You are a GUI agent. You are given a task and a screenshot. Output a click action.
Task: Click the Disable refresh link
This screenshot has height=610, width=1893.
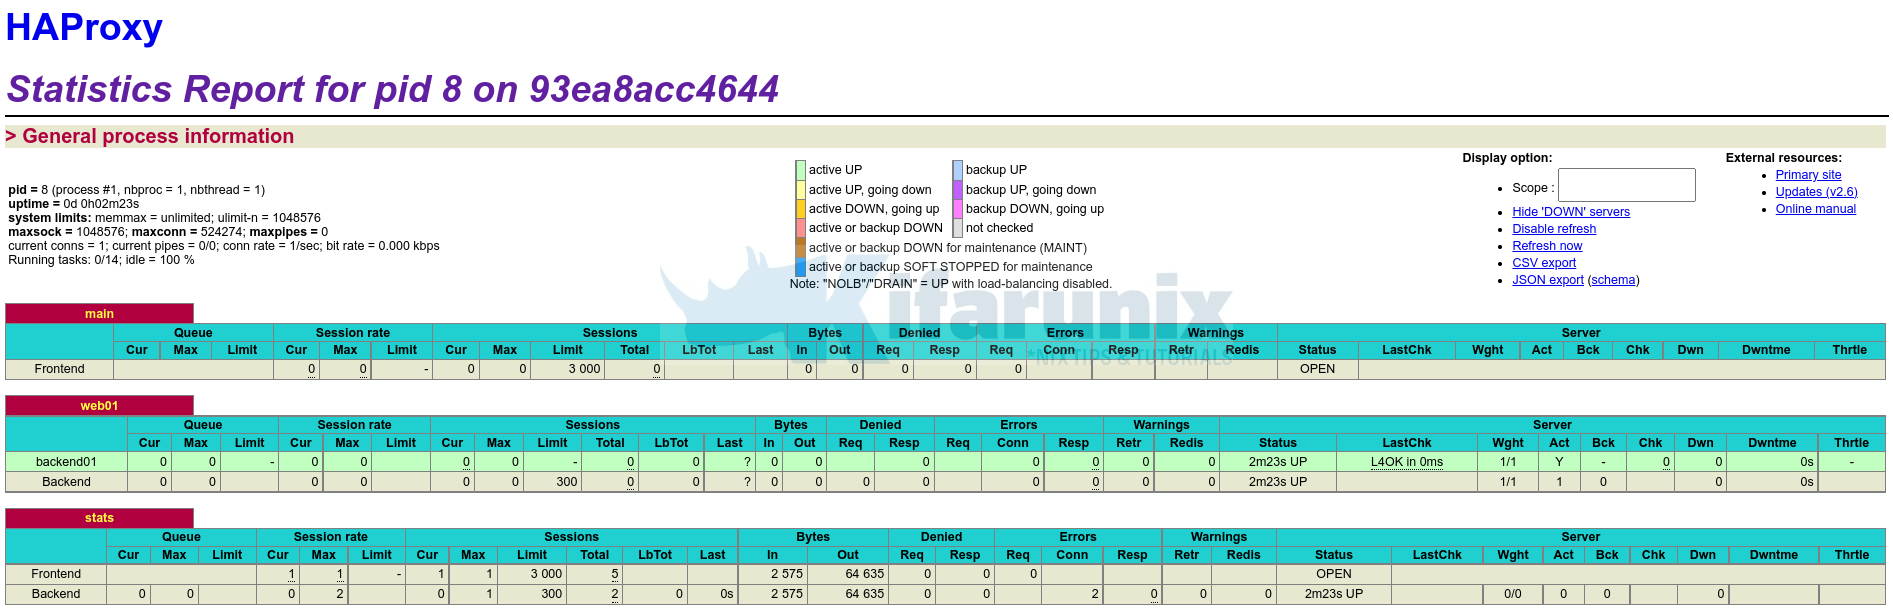(x=1553, y=229)
